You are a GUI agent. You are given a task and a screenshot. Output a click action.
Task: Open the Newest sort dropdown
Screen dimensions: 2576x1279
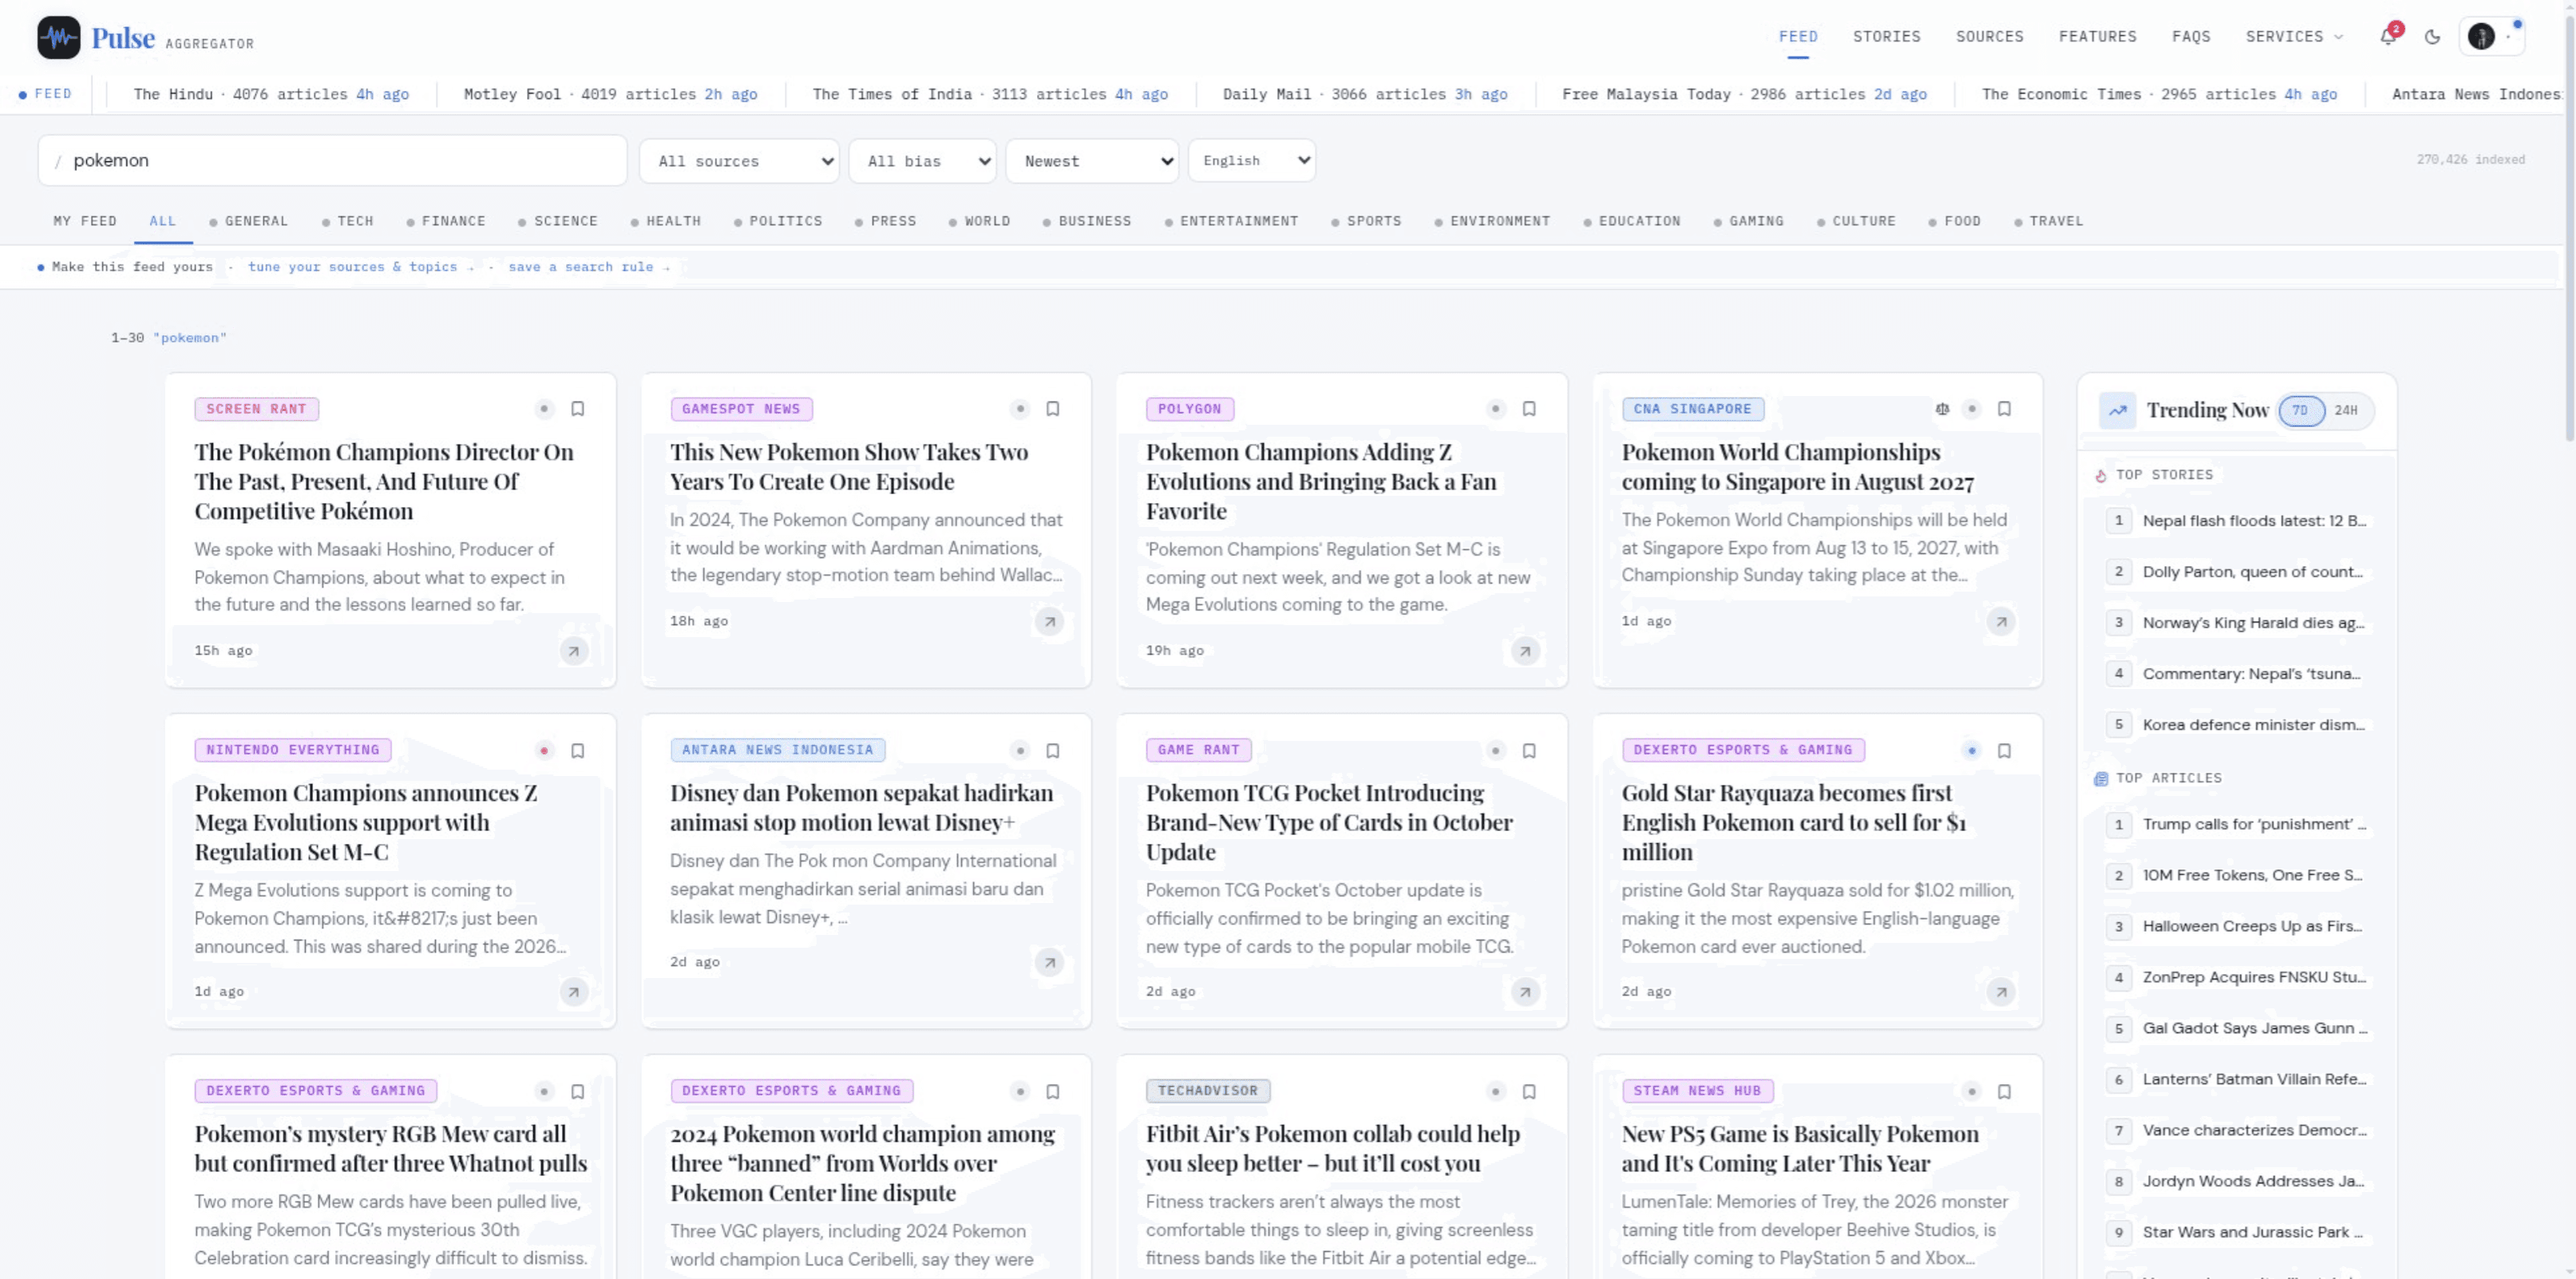tap(1092, 161)
